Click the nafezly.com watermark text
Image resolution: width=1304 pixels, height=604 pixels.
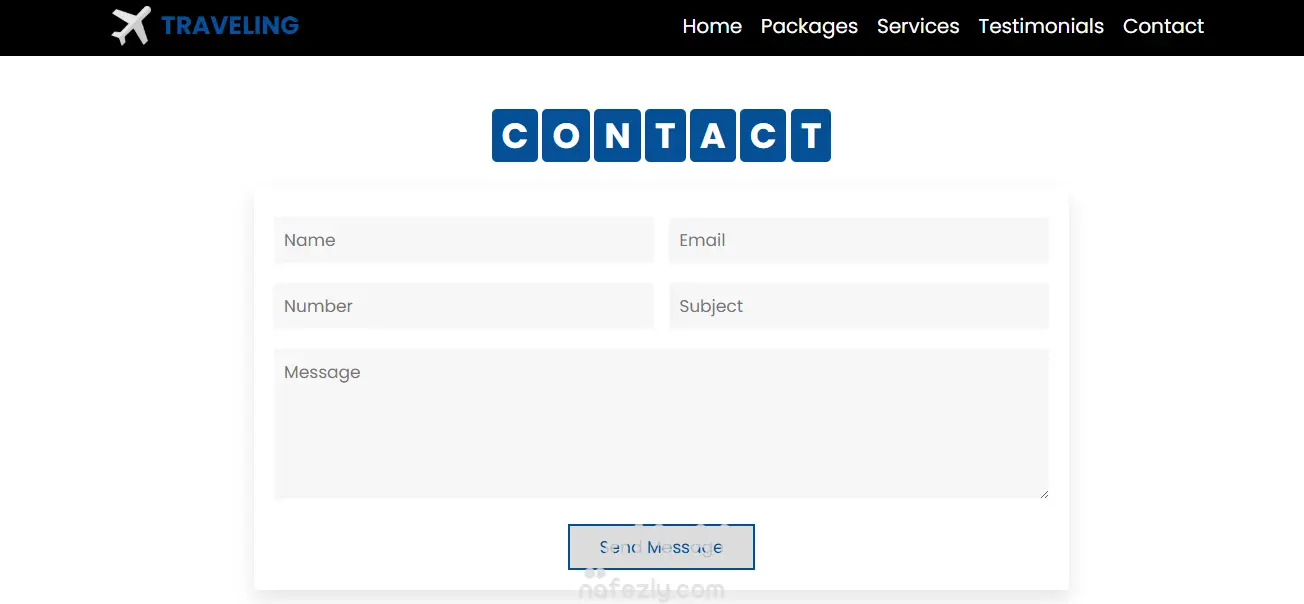[x=651, y=590]
